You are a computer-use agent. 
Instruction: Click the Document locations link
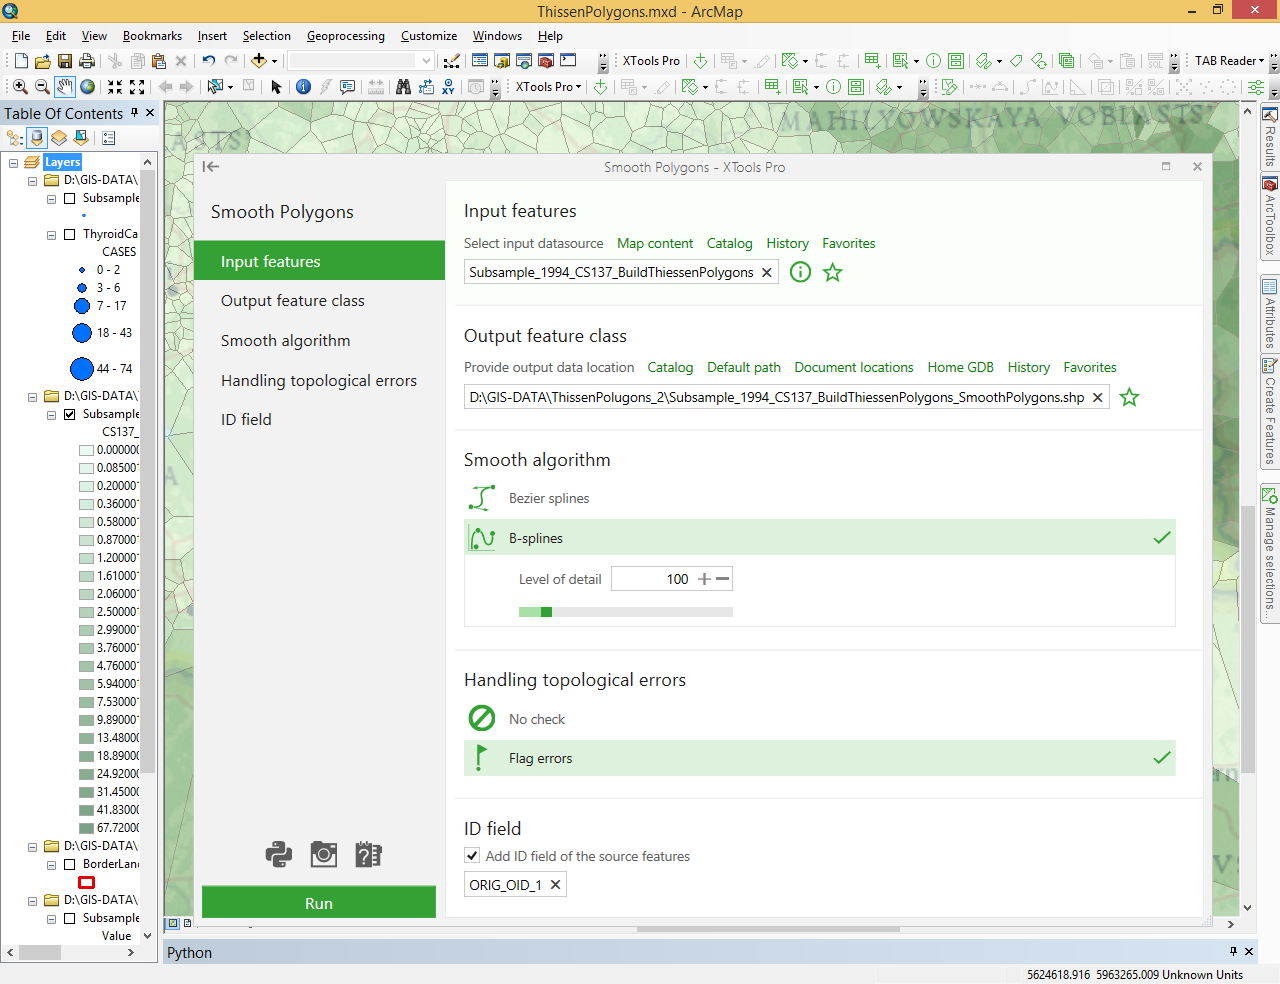pyautogui.click(x=854, y=367)
